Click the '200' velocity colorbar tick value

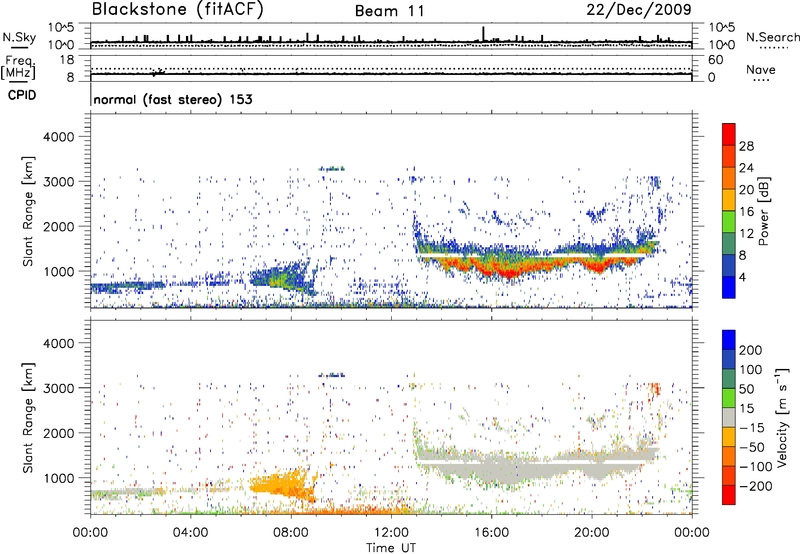[x=751, y=350]
